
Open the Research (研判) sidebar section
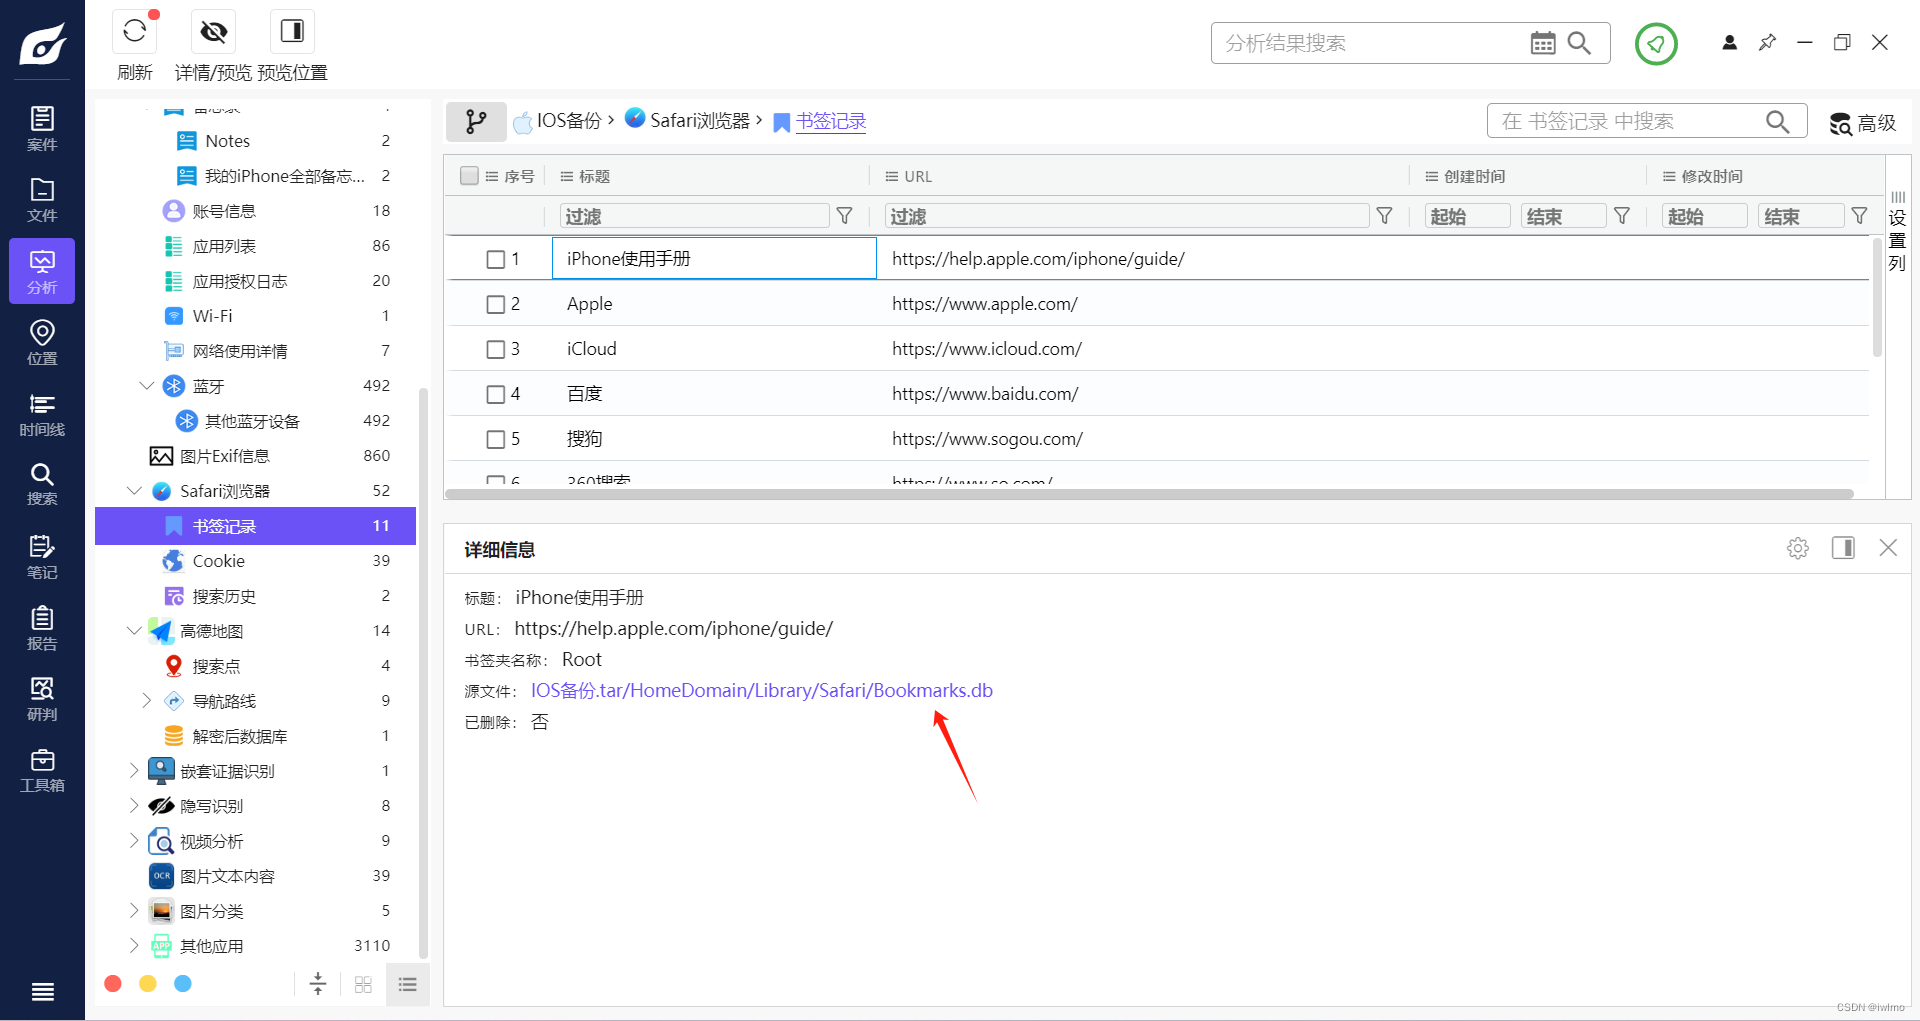(x=42, y=699)
